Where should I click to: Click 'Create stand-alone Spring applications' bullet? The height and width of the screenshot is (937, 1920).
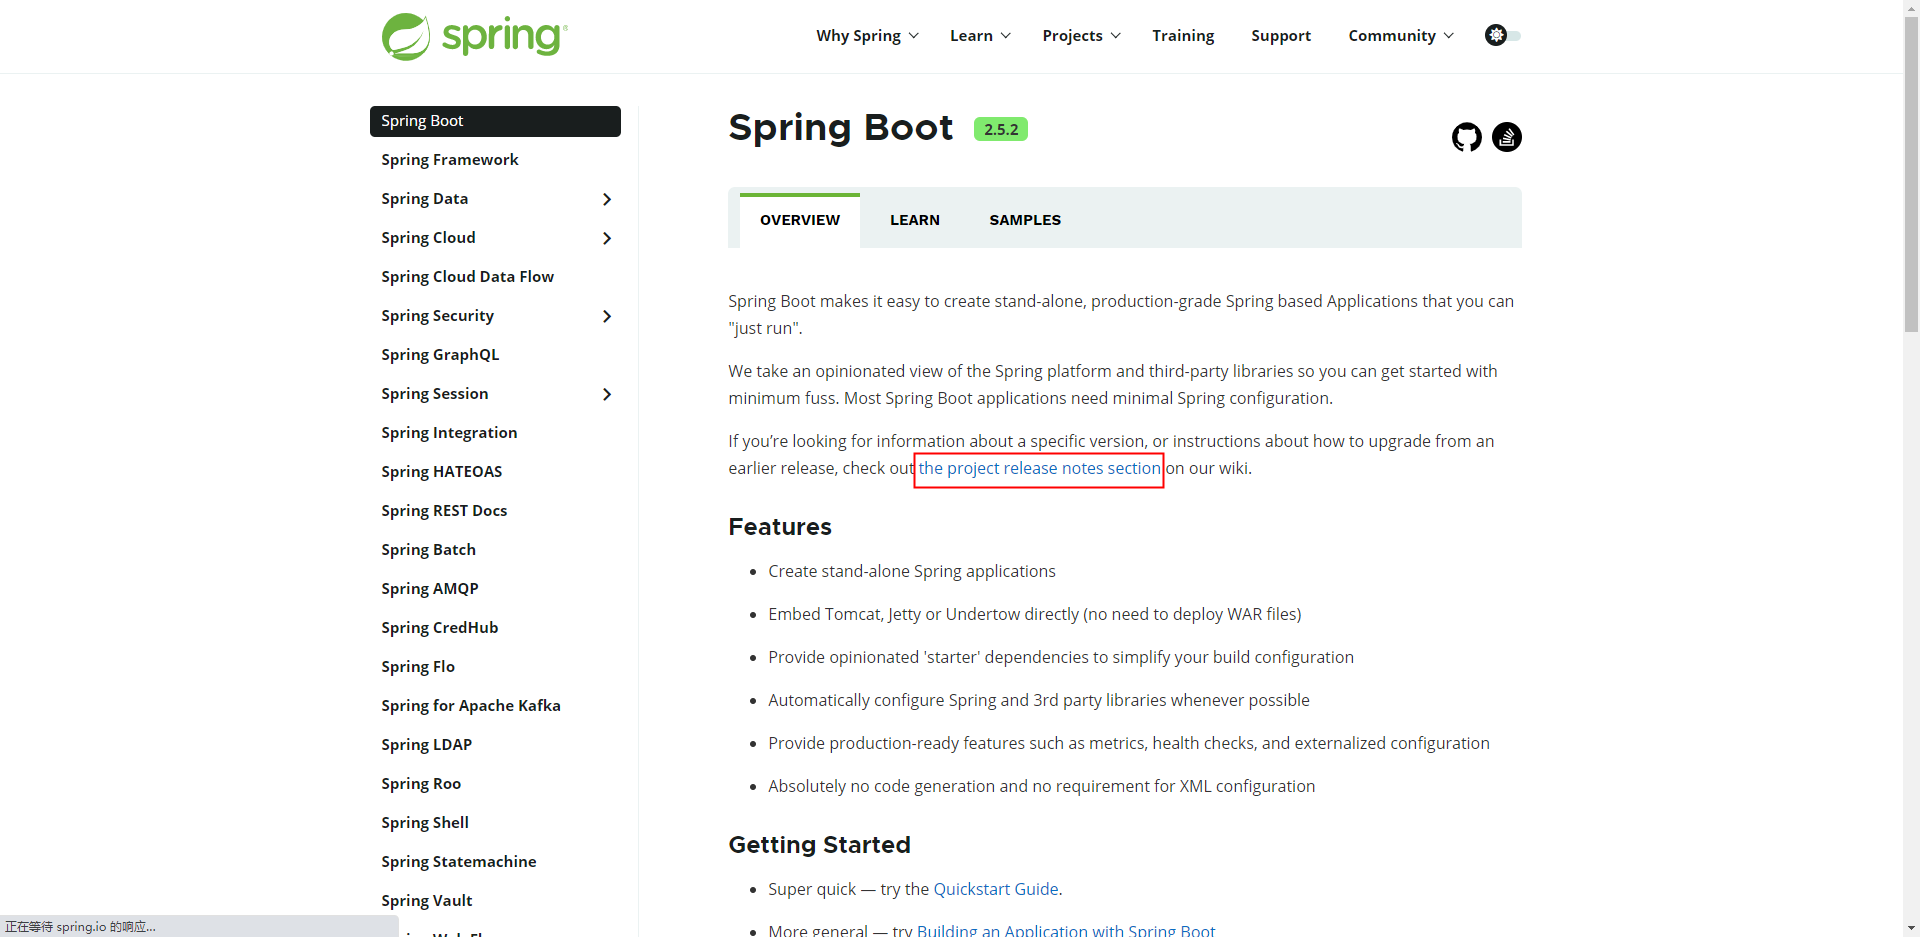pyautogui.click(x=912, y=571)
